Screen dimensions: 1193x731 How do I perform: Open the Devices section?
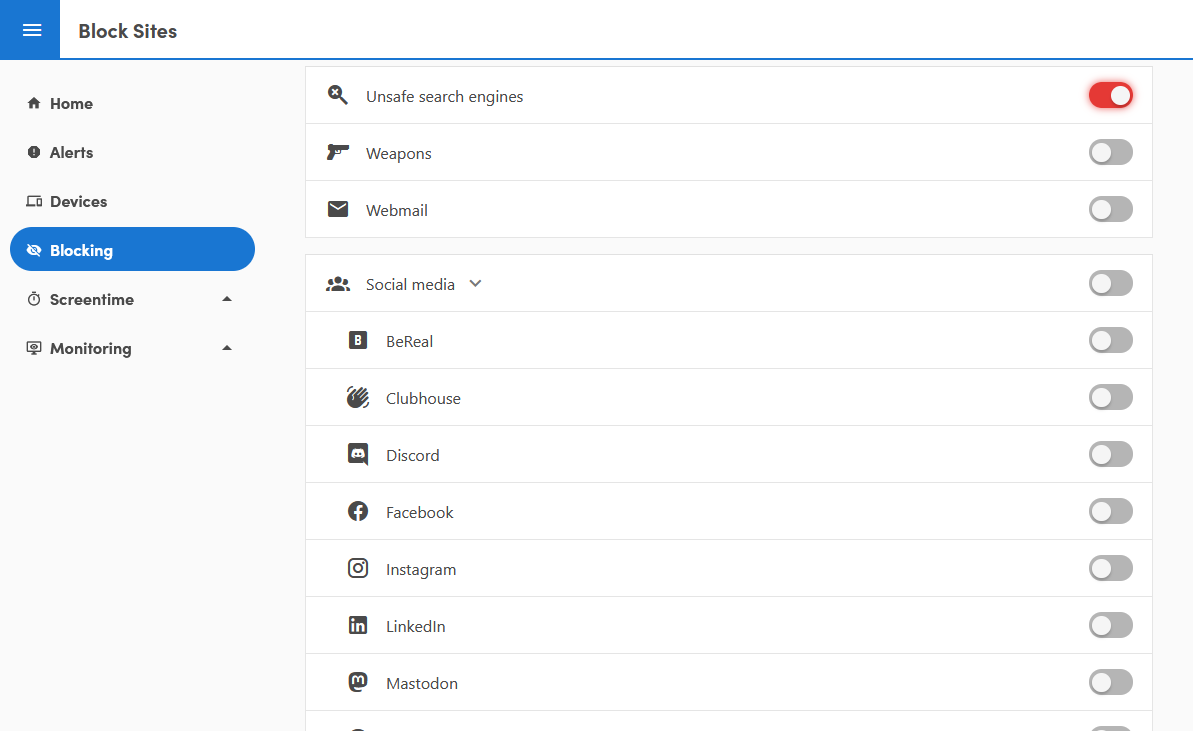click(132, 202)
